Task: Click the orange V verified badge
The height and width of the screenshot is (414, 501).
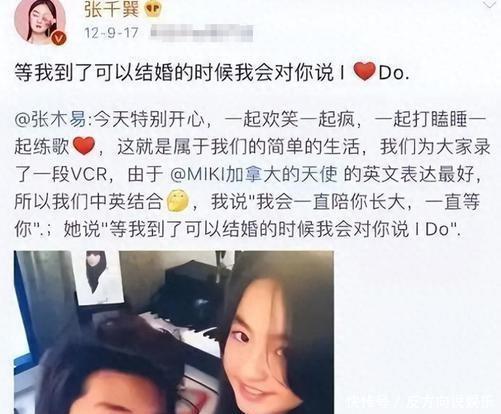Action: click(59, 38)
